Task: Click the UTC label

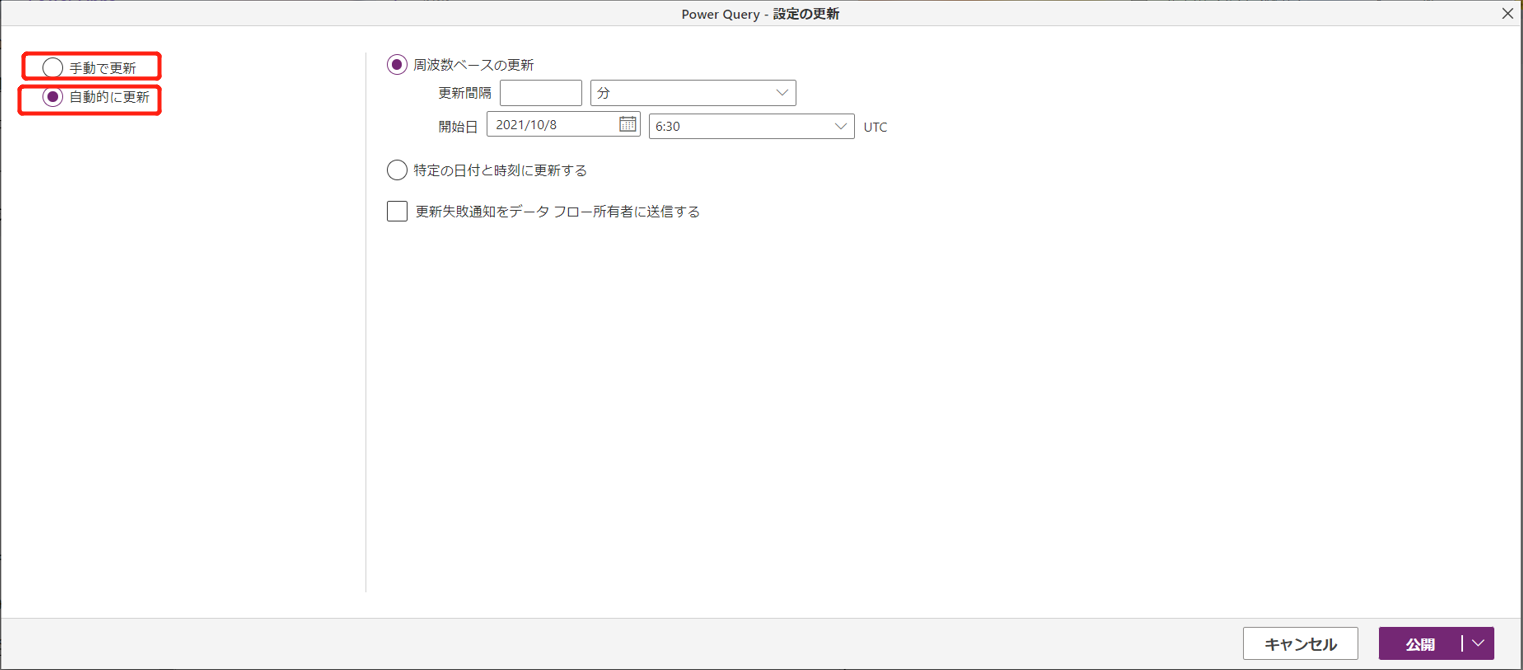Action: click(875, 127)
